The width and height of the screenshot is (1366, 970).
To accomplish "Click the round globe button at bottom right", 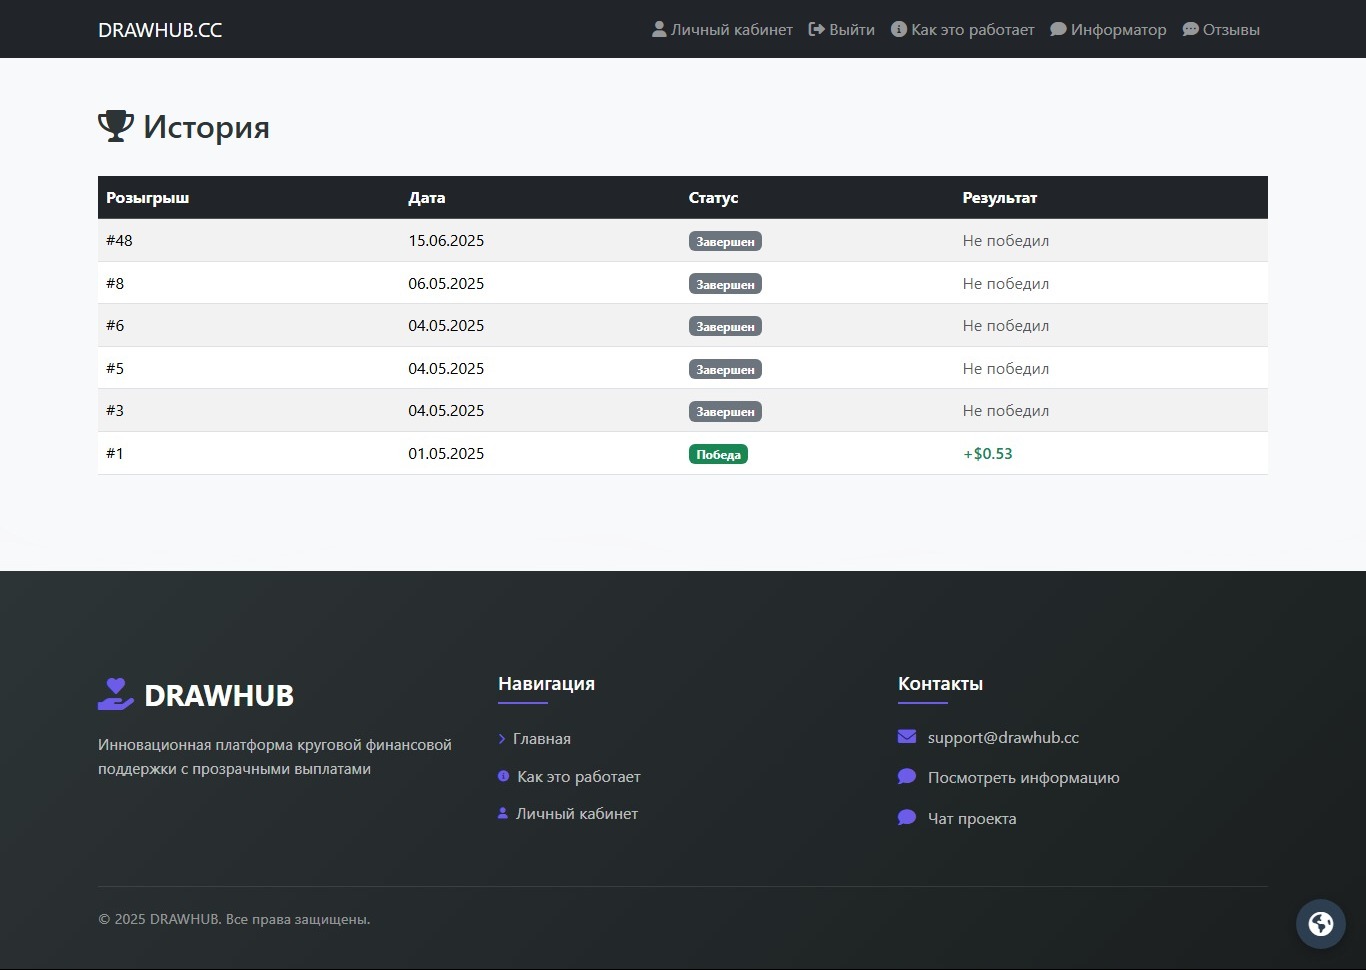I will pos(1321,923).
